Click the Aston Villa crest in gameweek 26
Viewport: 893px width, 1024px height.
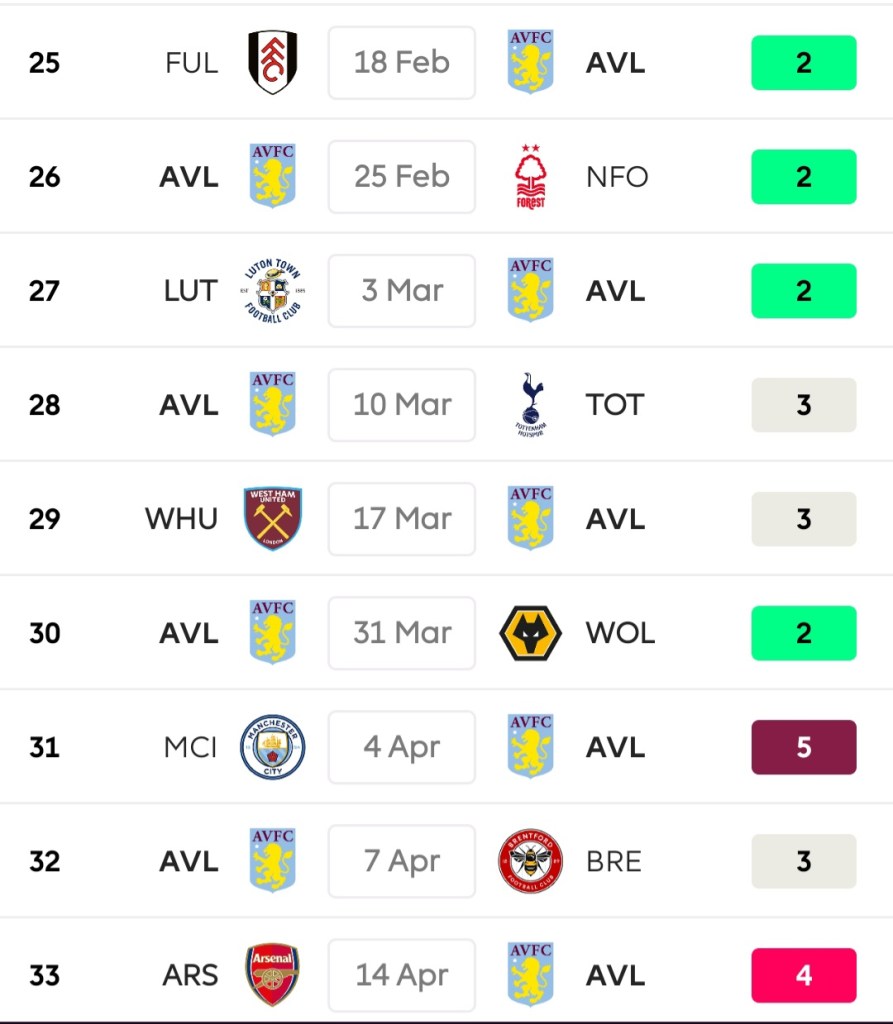click(272, 177)
